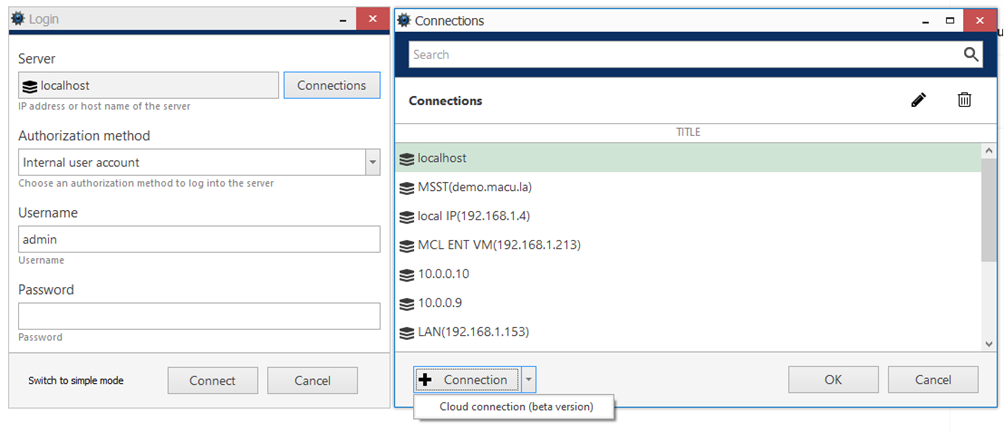Click server icon beside MSST(demo.macu.la)
This screenshot has width=1004, height=433.
(x=406, y=187)
